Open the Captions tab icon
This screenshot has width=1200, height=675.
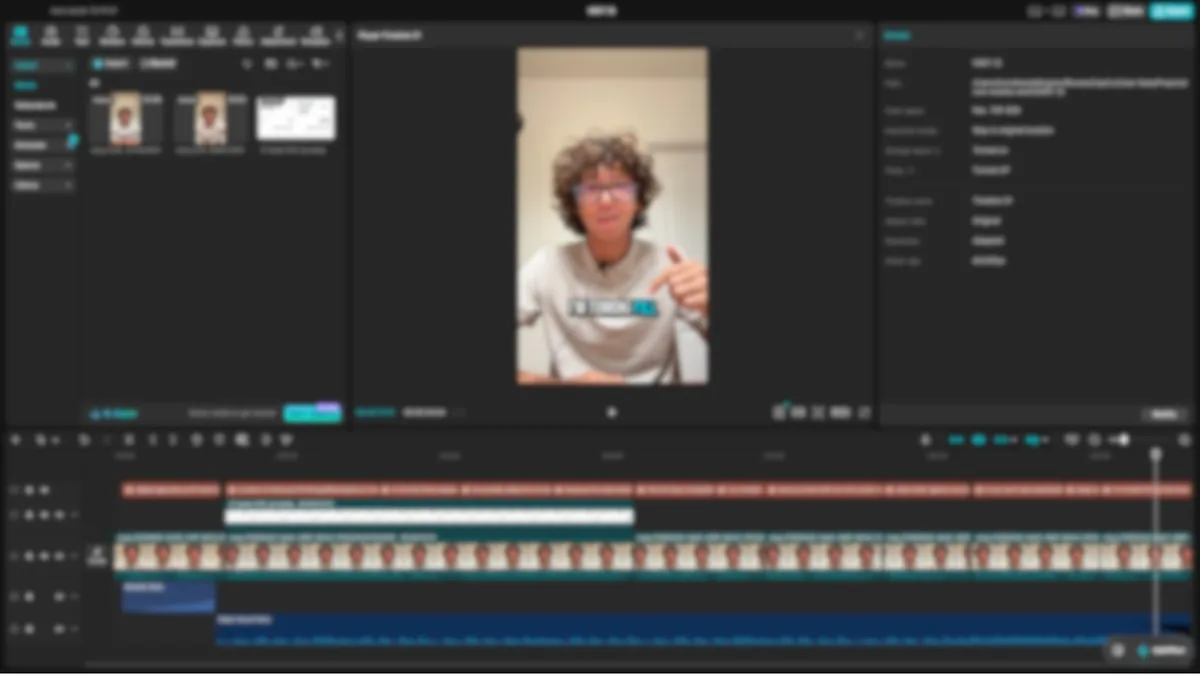(211, 35)
